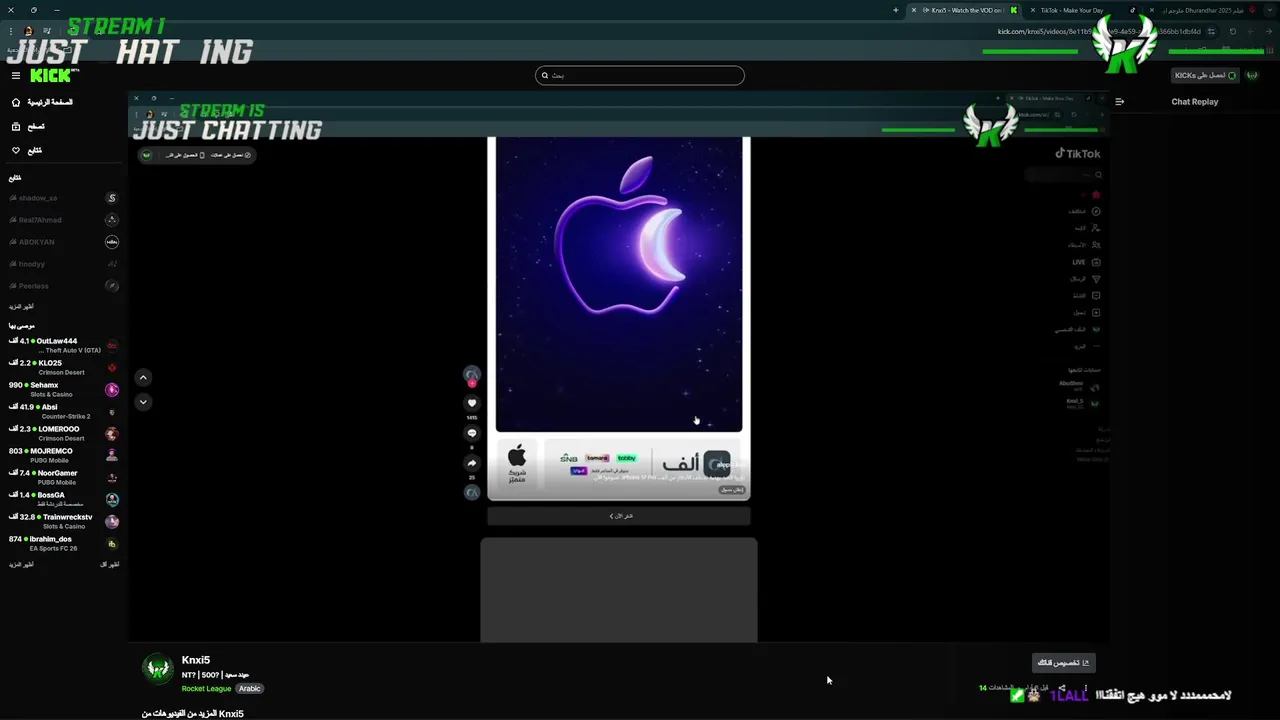Open LIVE item in TikTok sidebar

pos(1087,262)
